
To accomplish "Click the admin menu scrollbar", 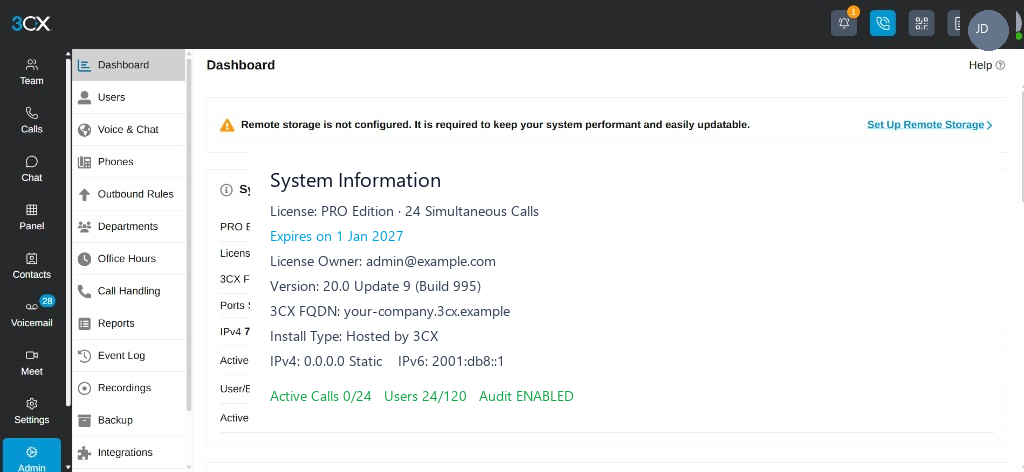I will pos(189,234).
